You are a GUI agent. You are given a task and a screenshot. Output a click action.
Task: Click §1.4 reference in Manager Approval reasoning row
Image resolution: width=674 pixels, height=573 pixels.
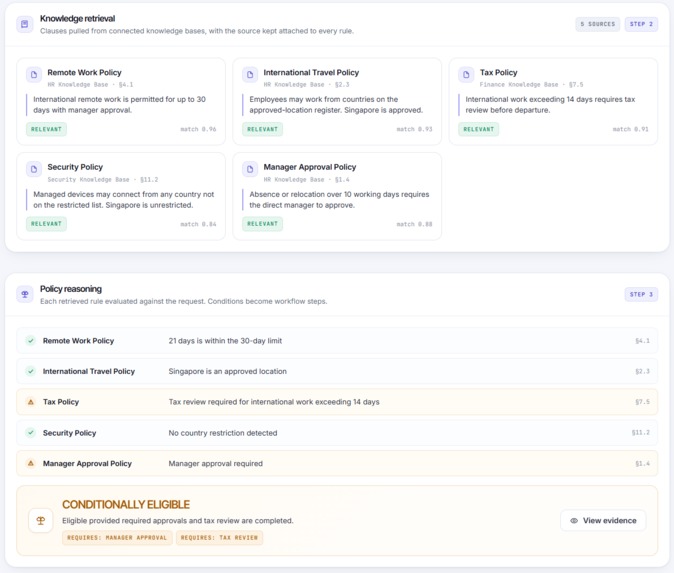coord(643,463)
